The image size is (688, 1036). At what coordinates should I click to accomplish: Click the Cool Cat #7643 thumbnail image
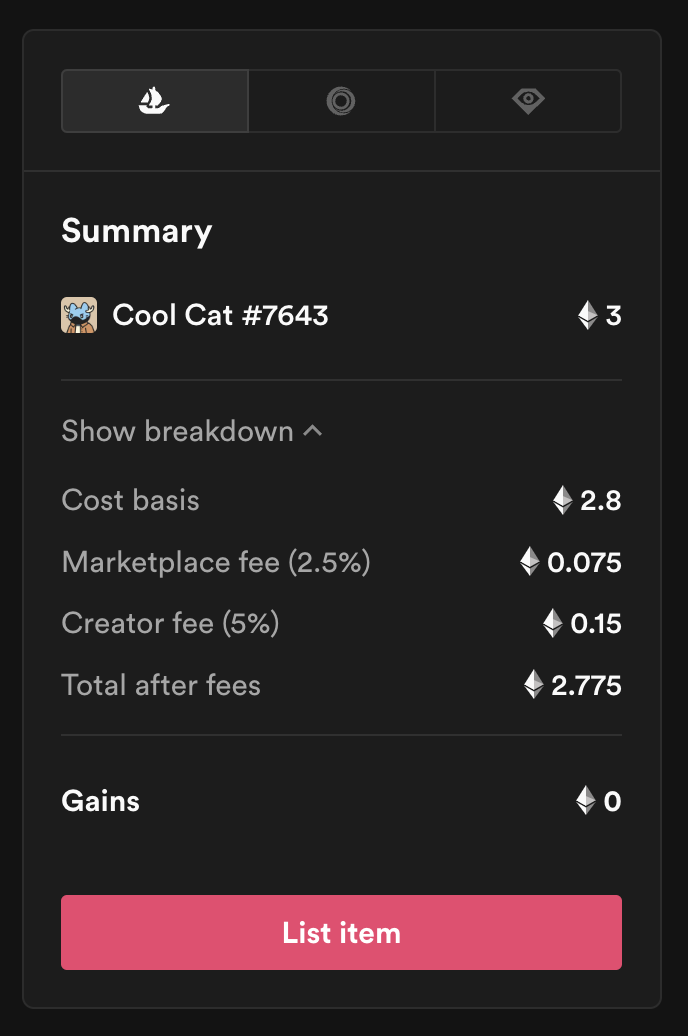tap(79, 315)
